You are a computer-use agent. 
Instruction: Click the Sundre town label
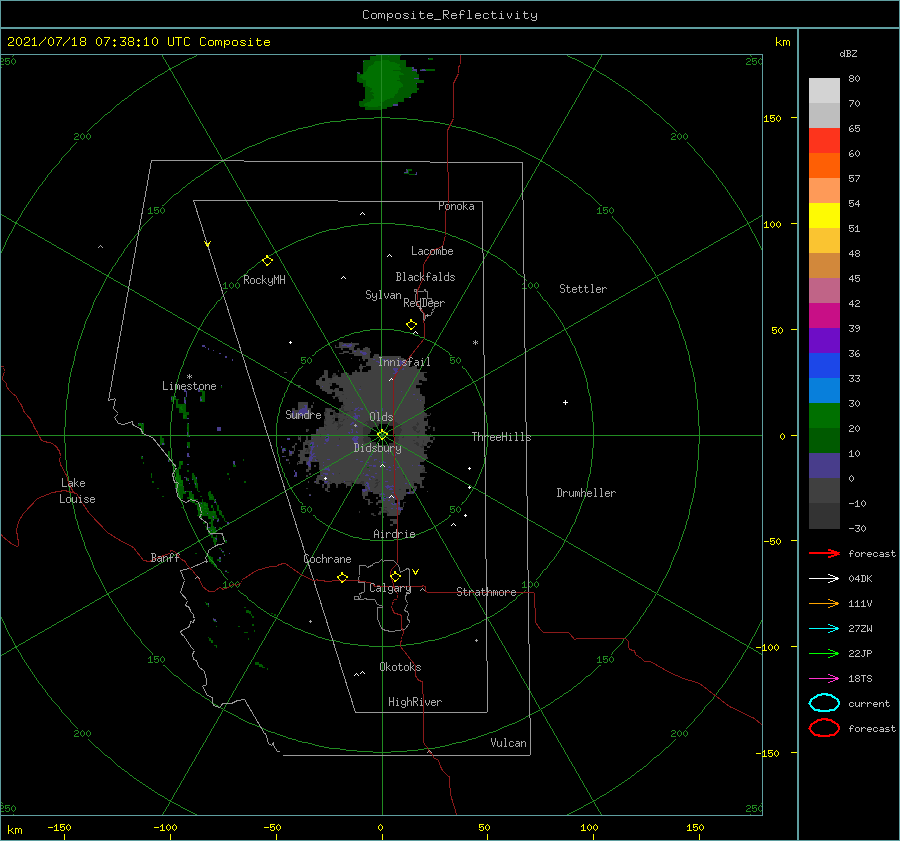(303, 414)
